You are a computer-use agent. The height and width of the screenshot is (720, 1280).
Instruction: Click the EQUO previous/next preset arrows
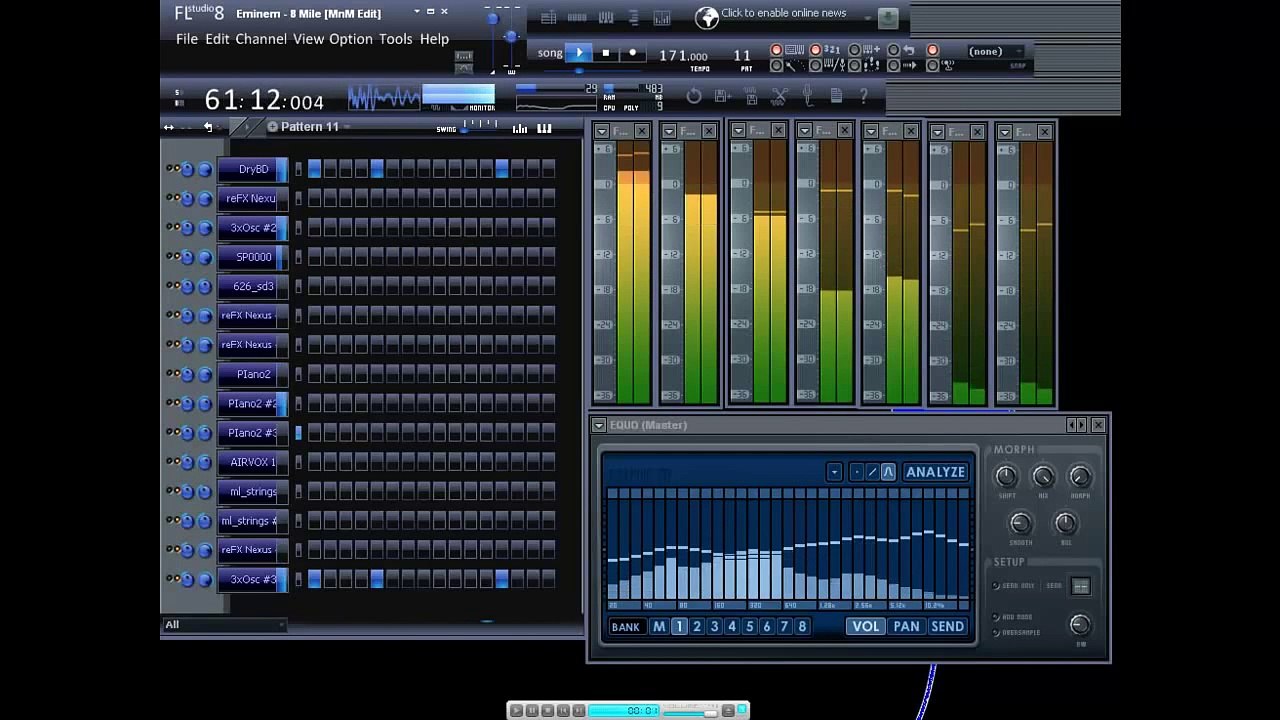1076,425
